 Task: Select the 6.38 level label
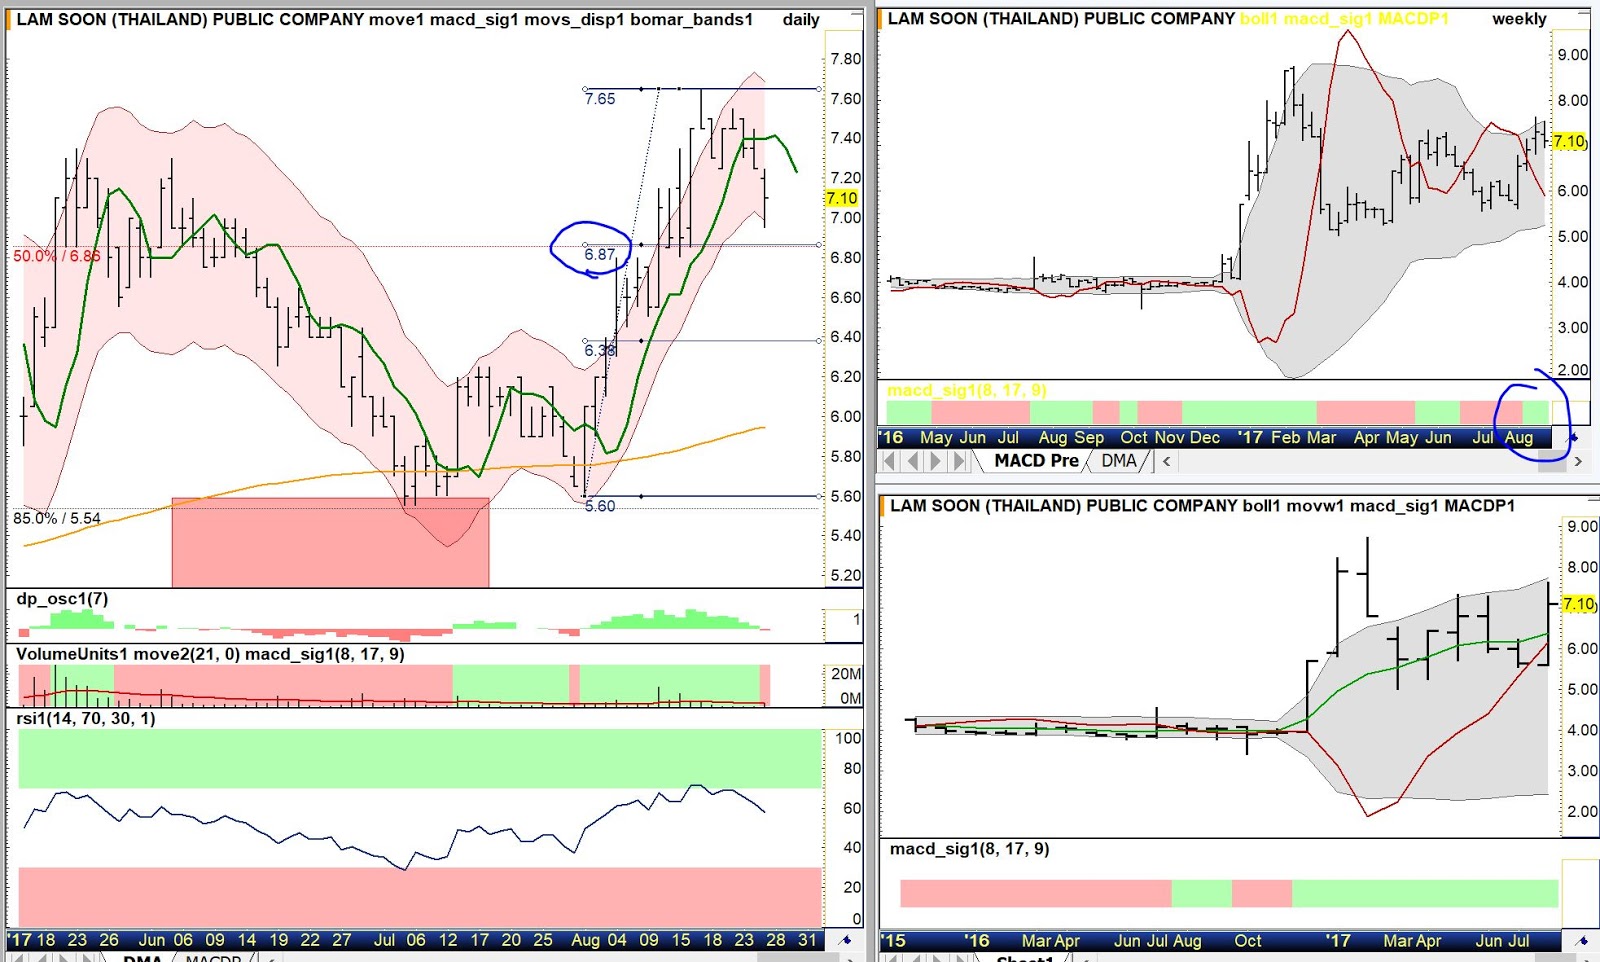(600, 351)
